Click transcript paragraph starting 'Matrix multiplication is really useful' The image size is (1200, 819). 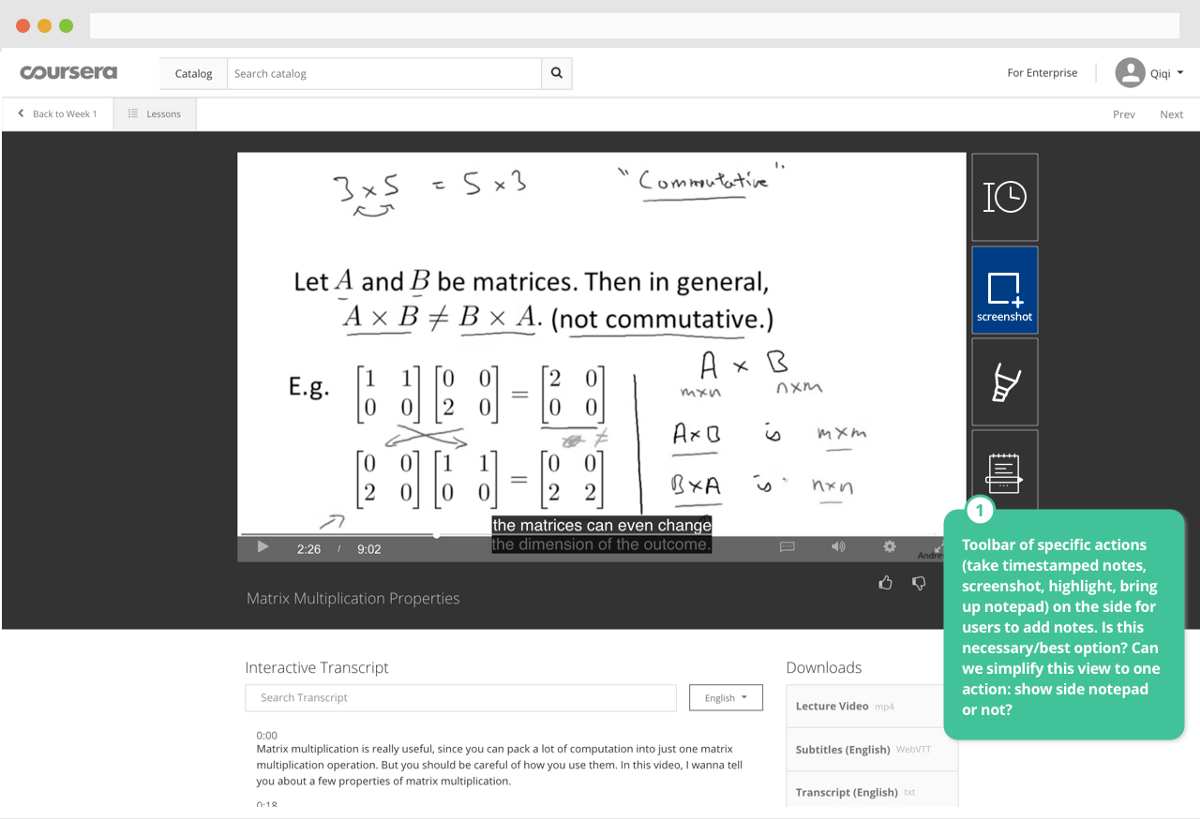[x=500, y=765]
